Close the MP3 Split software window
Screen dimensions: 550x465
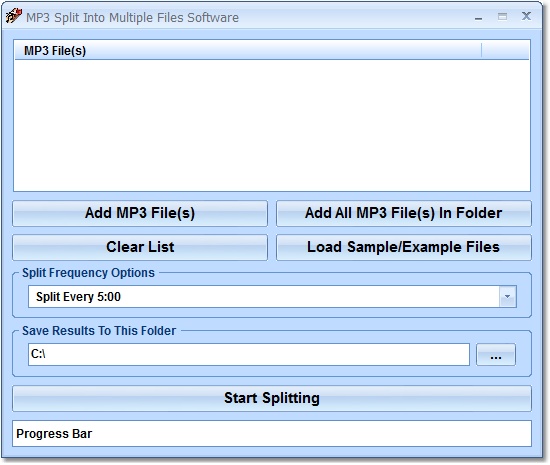click(526, 16)
